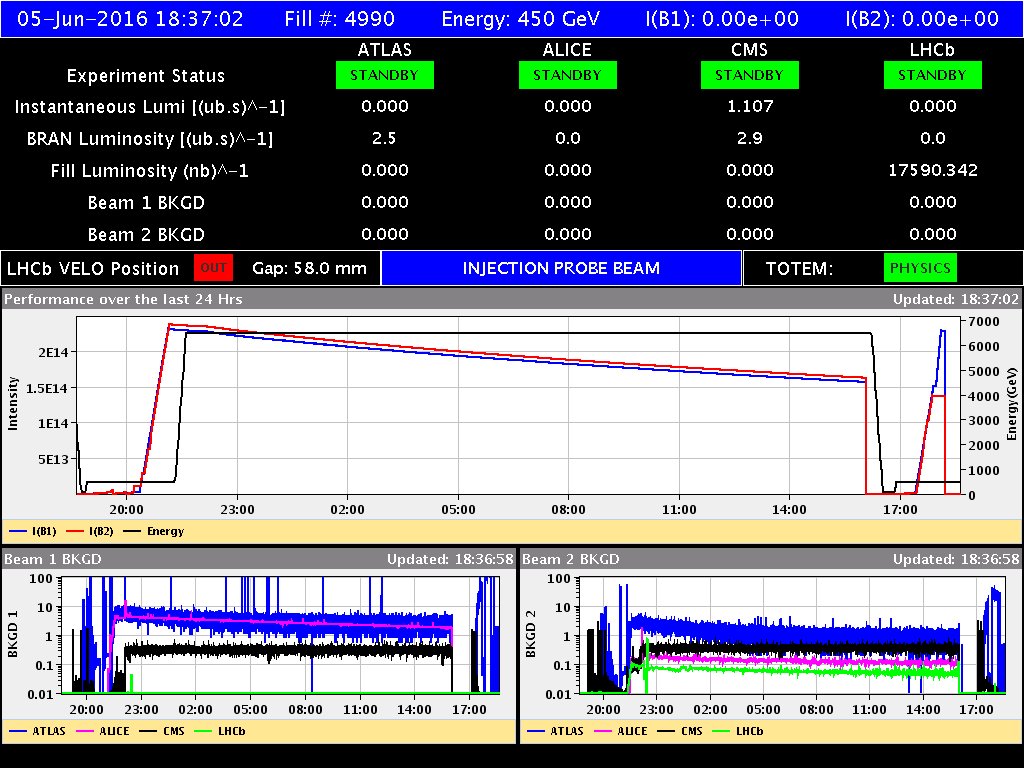This screenshot has height=768, width=1024.
Task: Click the Energy(GeV) axis label
Action: click(x=1012, y=404)
